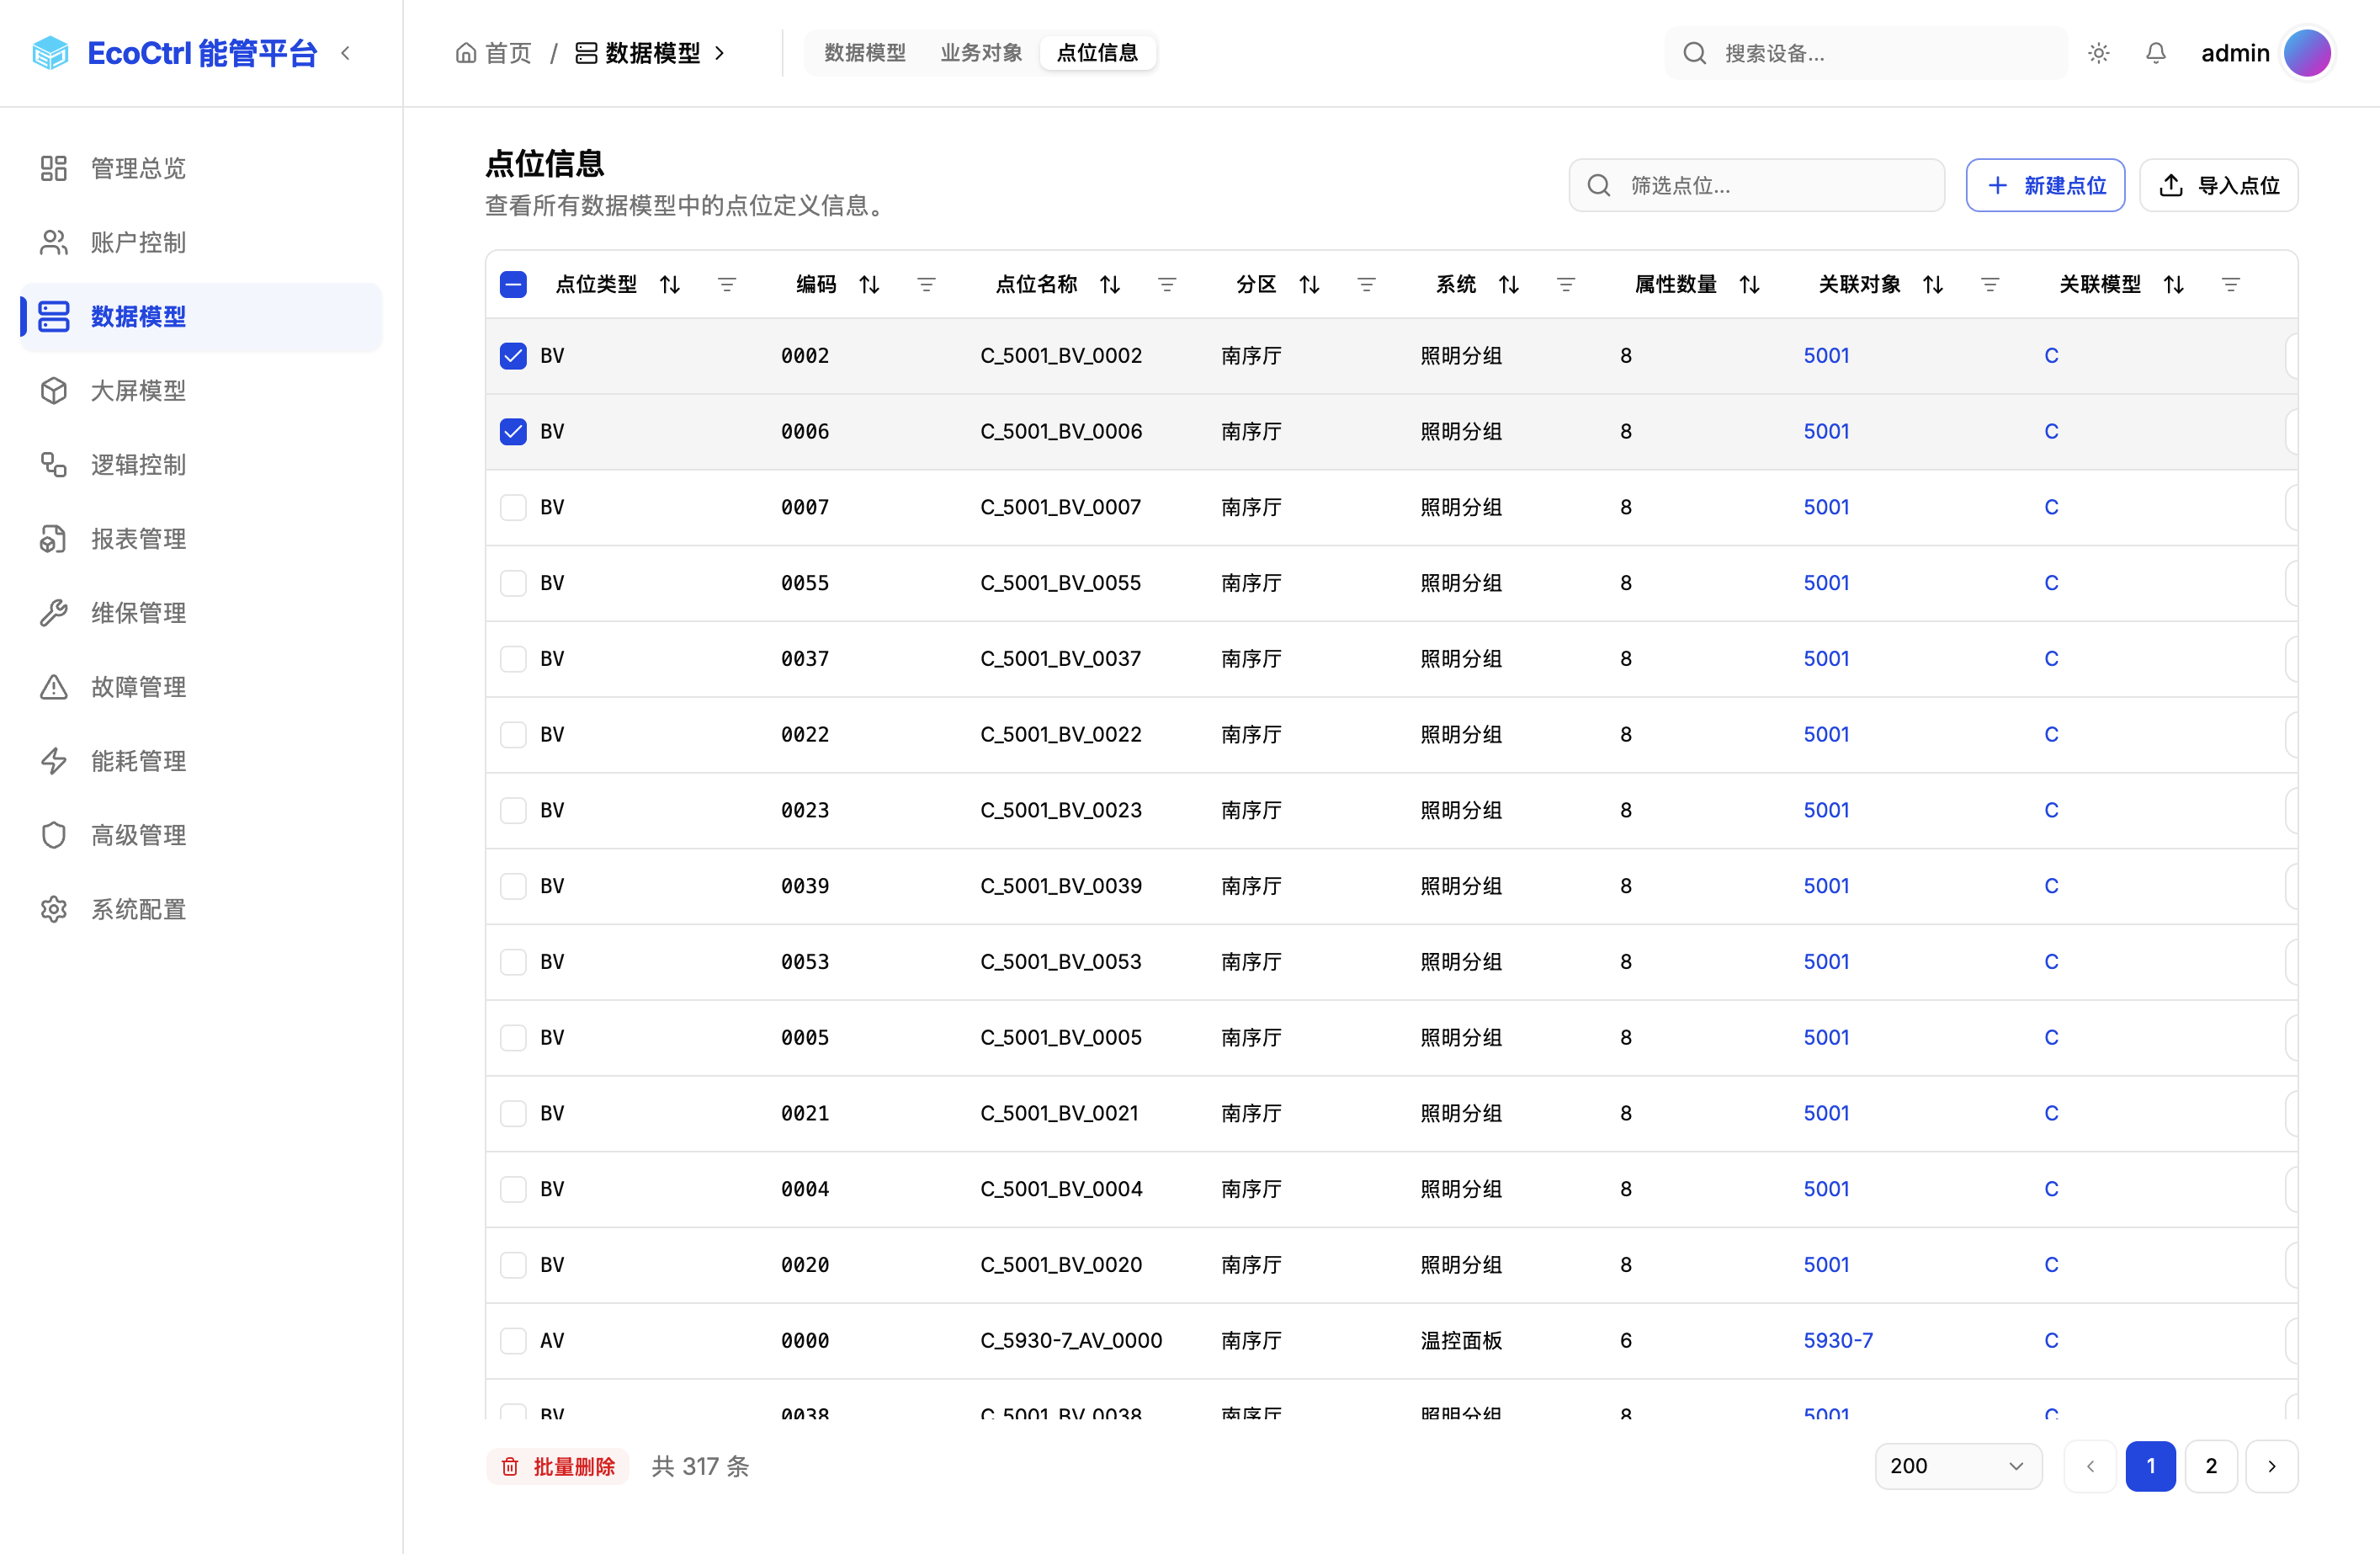Viewport: 2380px width, 1554px height.
Task: Check row C_5001_BV_0023
Action: (513, 810)
